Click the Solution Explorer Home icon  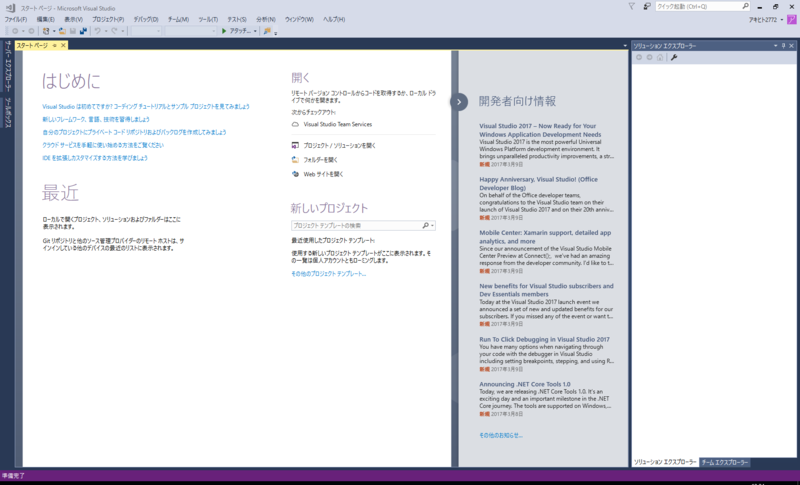(660, 57)
